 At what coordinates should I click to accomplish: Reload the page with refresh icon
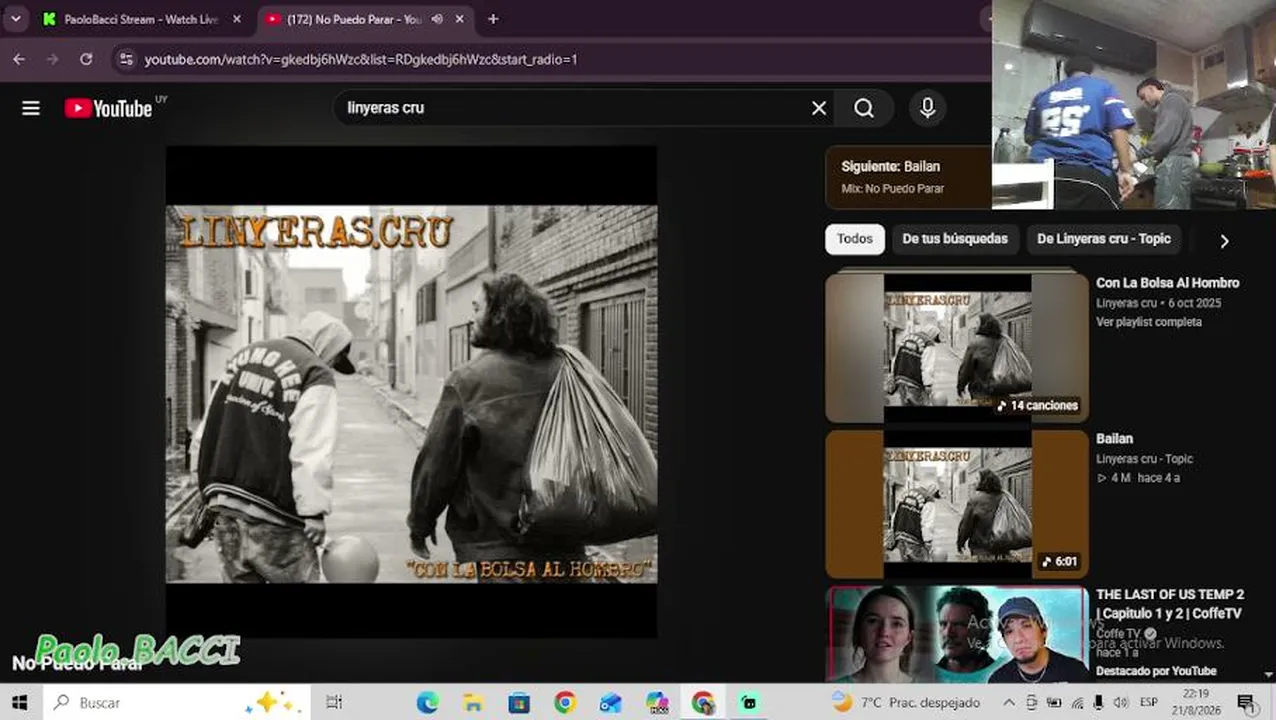(x=86, y=59)
